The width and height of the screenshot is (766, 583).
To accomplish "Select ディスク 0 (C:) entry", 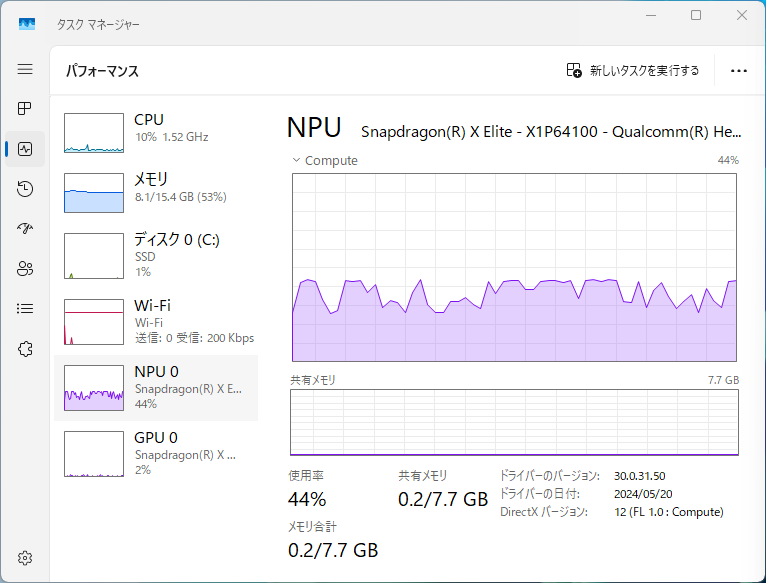I will pyautogui.click(x=155, y=254).
